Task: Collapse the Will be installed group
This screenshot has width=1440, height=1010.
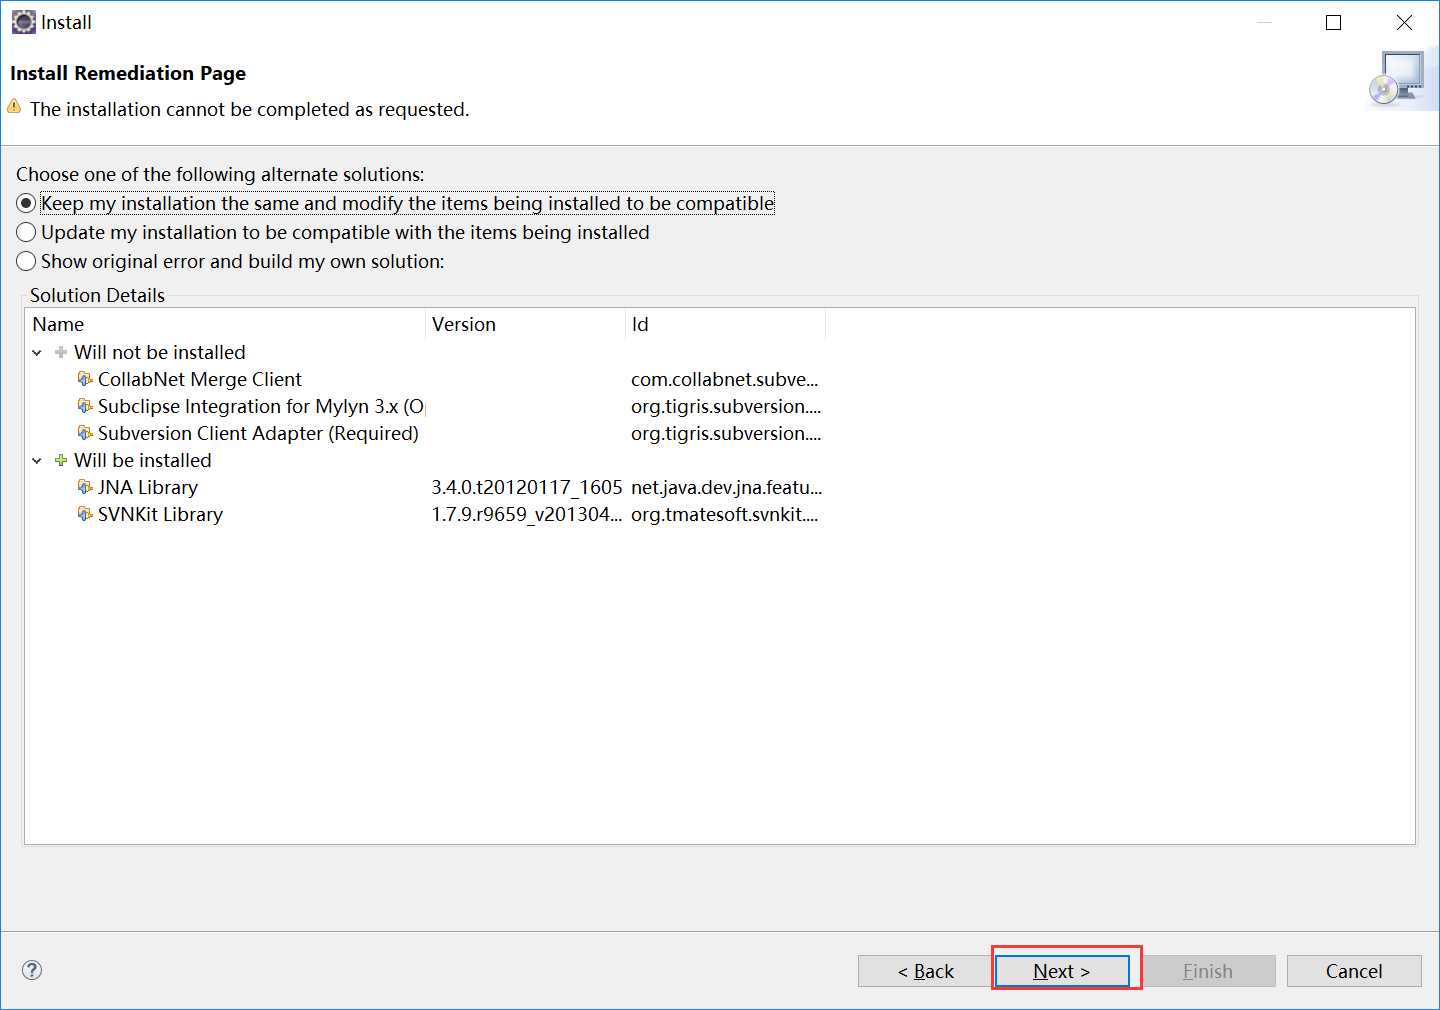Action: pos(37,460)
